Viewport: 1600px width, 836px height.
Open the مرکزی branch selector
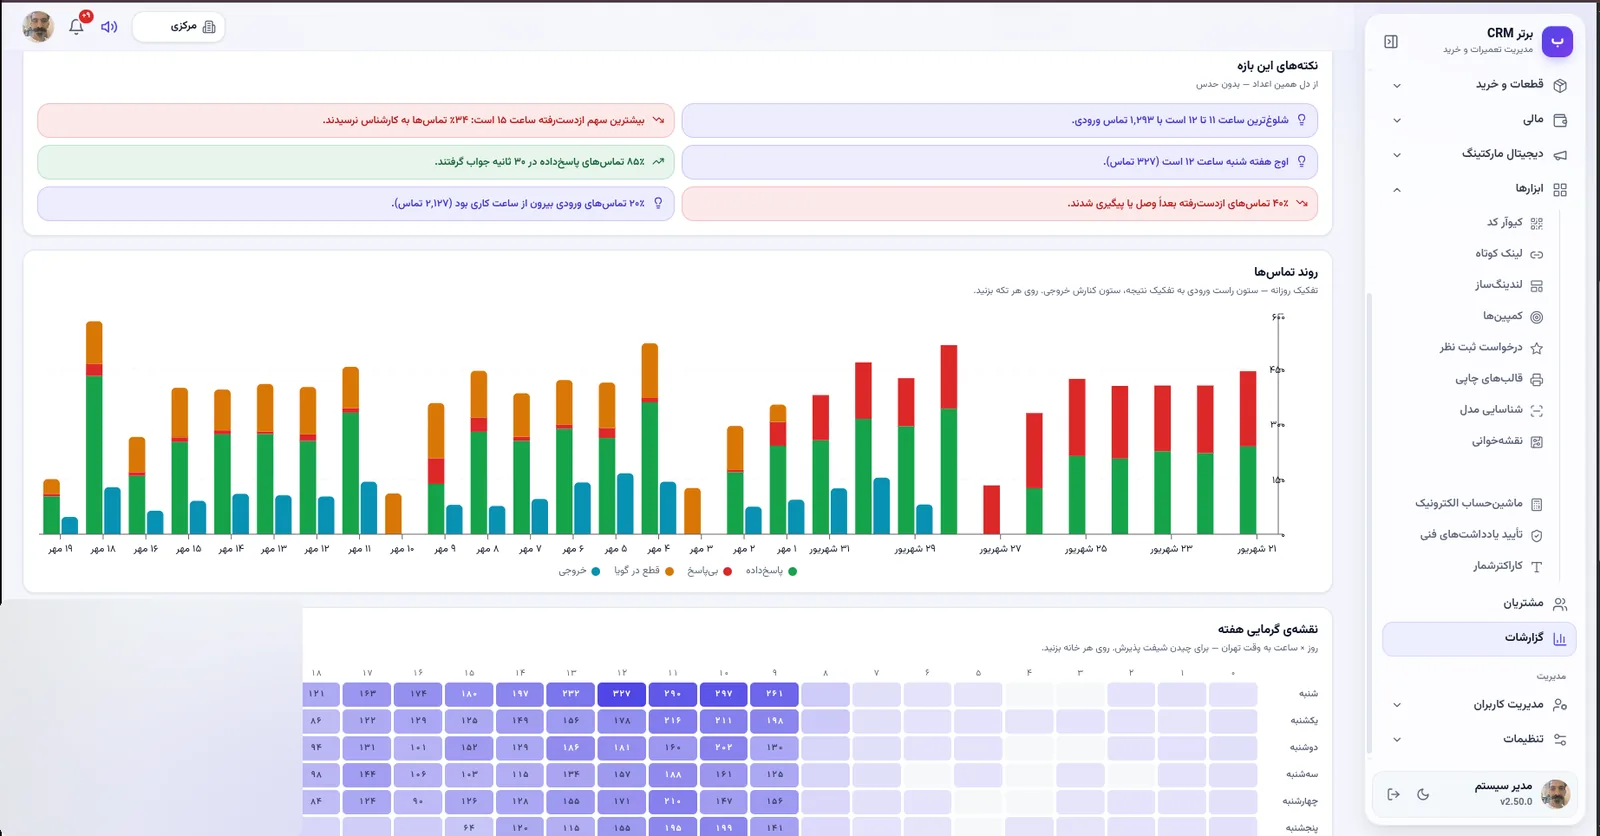click(178, 27)
